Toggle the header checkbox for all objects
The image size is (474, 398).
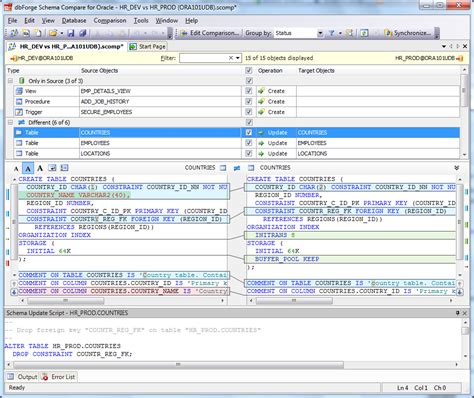point(249,70)
